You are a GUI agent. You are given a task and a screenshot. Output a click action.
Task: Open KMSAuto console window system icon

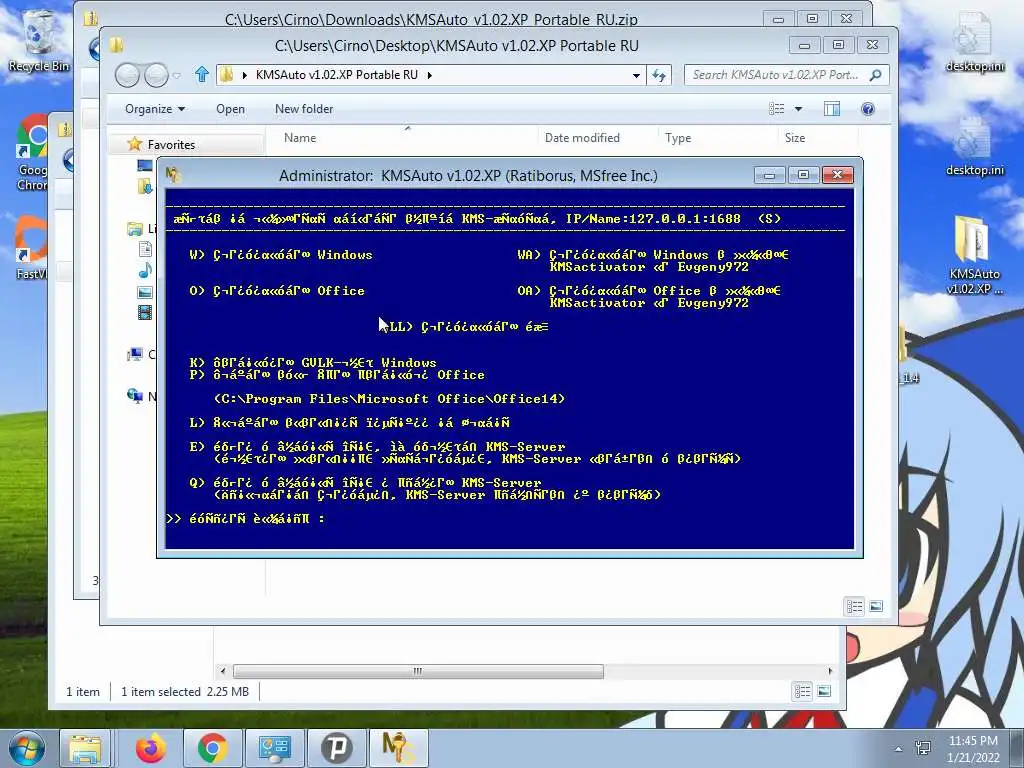click(x=173, y=175)
